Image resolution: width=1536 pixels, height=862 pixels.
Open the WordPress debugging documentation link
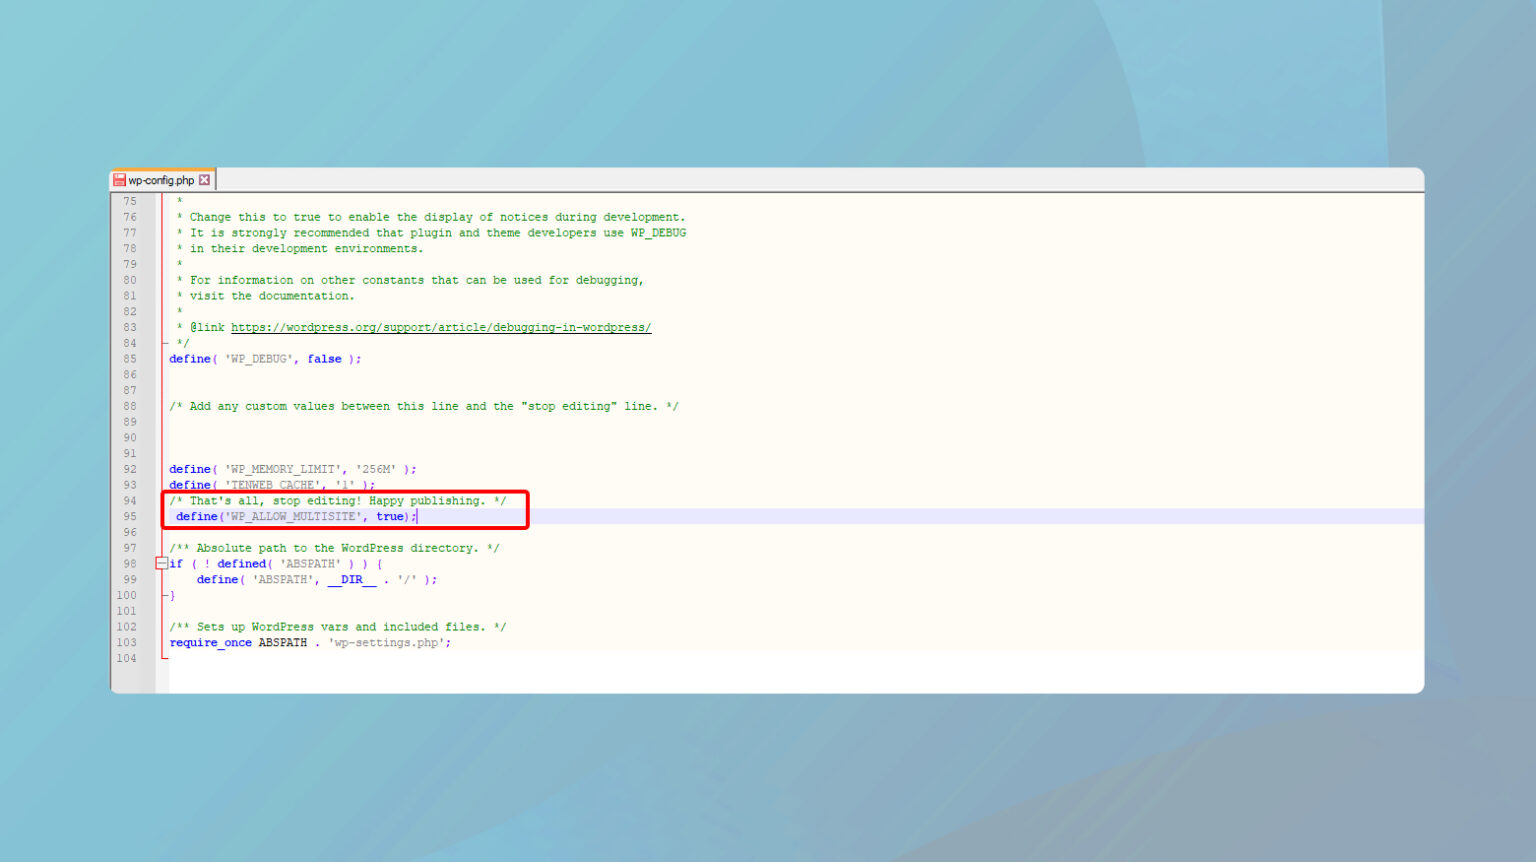[x=441, y=327]
